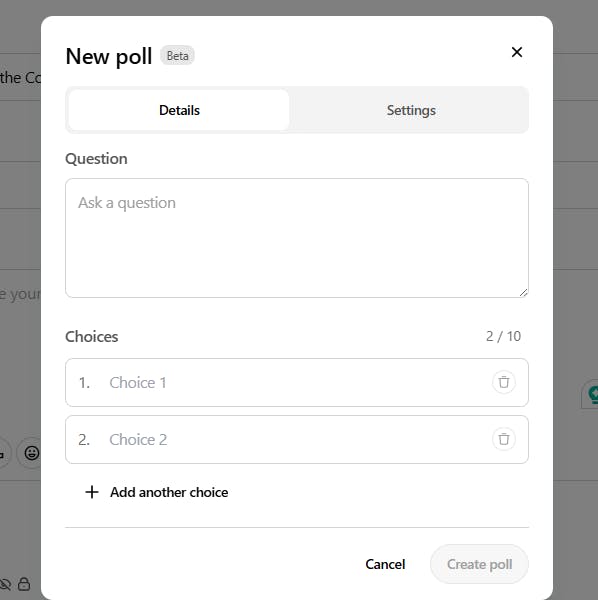
Task: Click the partially hidden button left of emoji
Action: (x=3, y=453)
